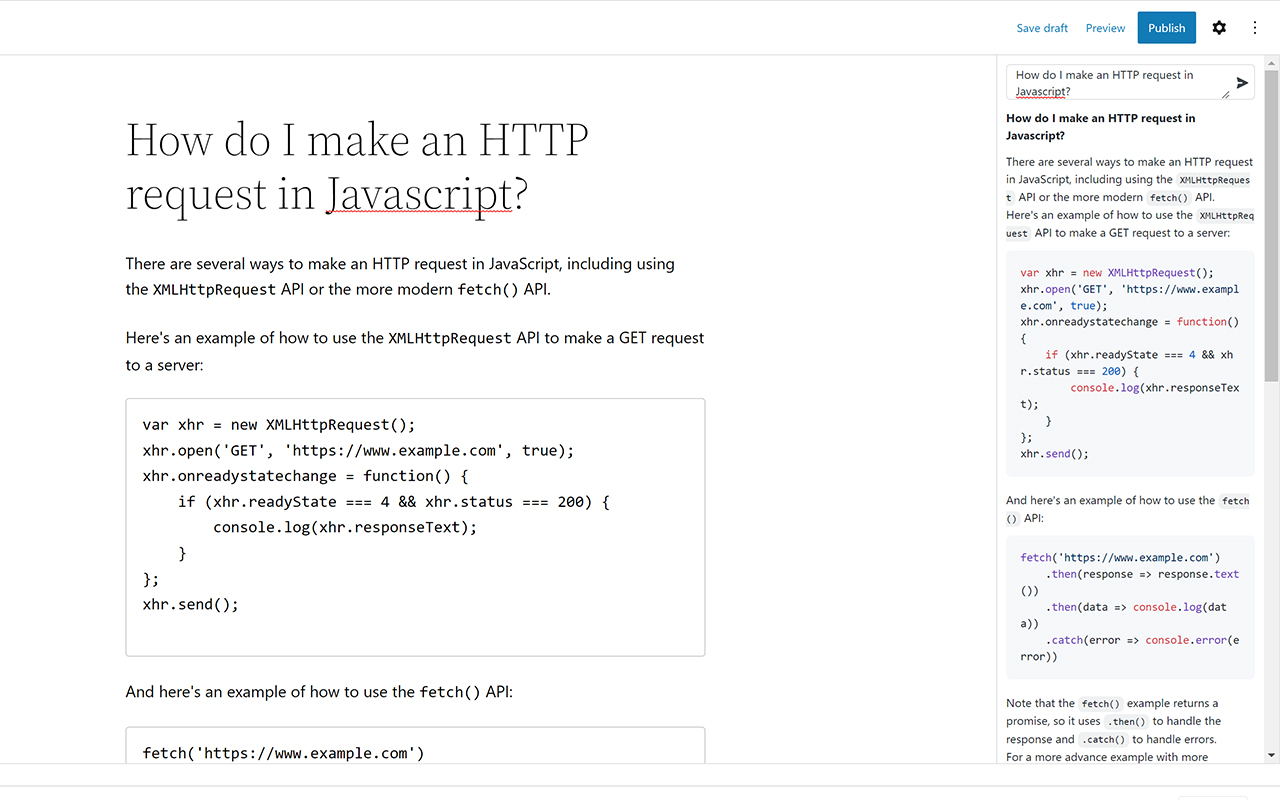Click fetch('https://www.example.com') line in editor
This screenshot has width=1280, height=800.
284,753
